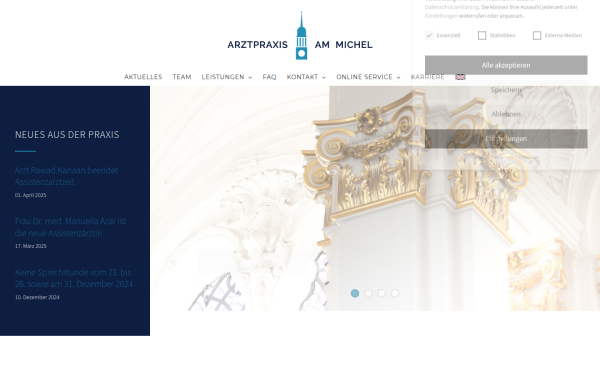Click the Ablehnen button
Image resolution: width=600 pixels, height=375 pixels.
[x=506, y=114]
